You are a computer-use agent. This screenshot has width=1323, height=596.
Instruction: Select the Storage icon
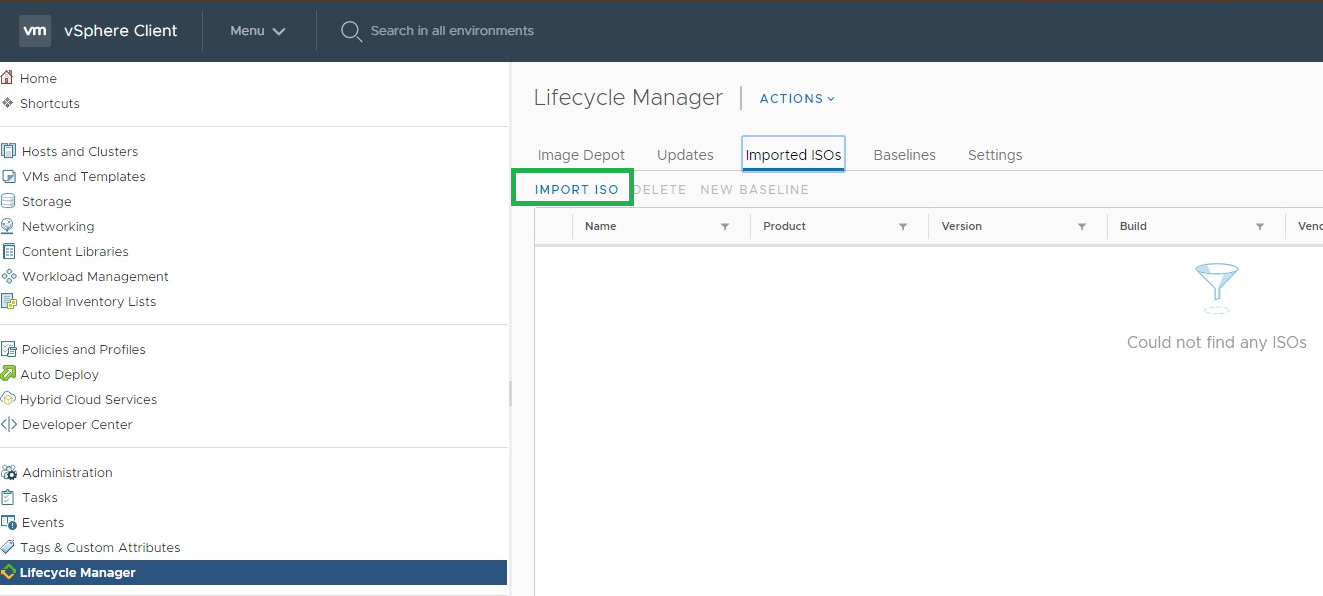(9, 201)
